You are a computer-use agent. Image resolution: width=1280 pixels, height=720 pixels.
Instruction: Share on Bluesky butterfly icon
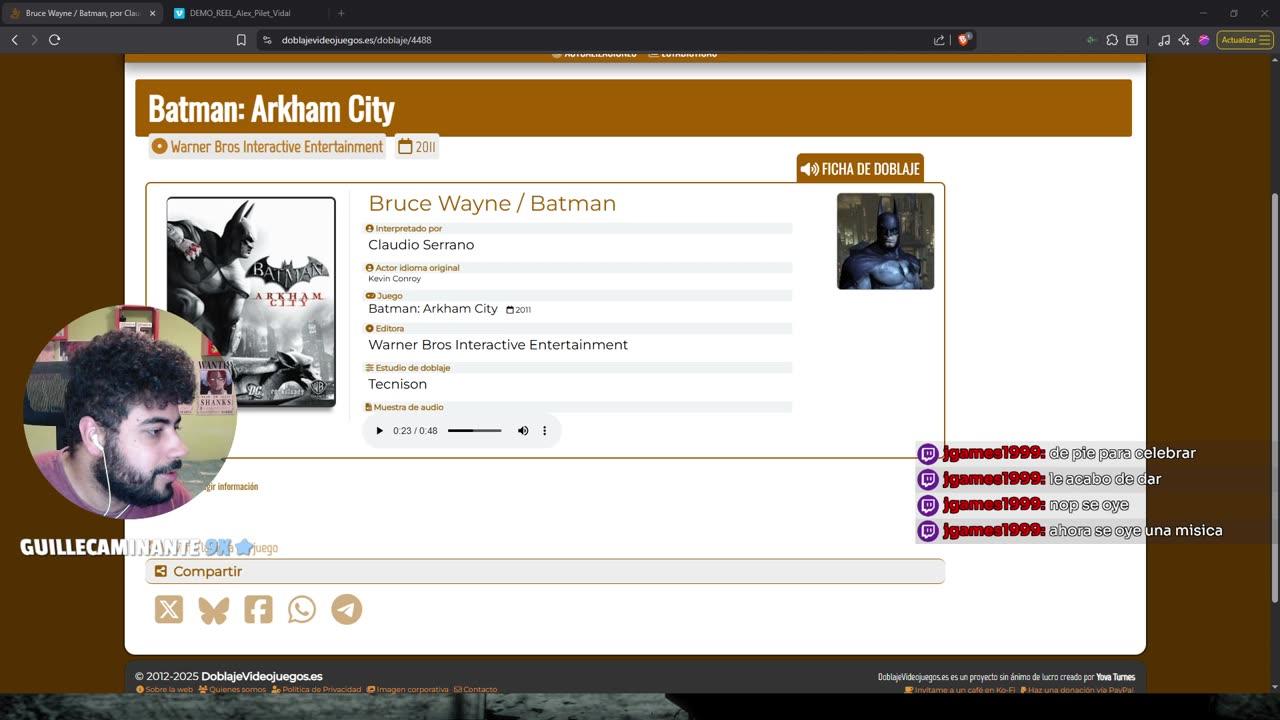214,609
